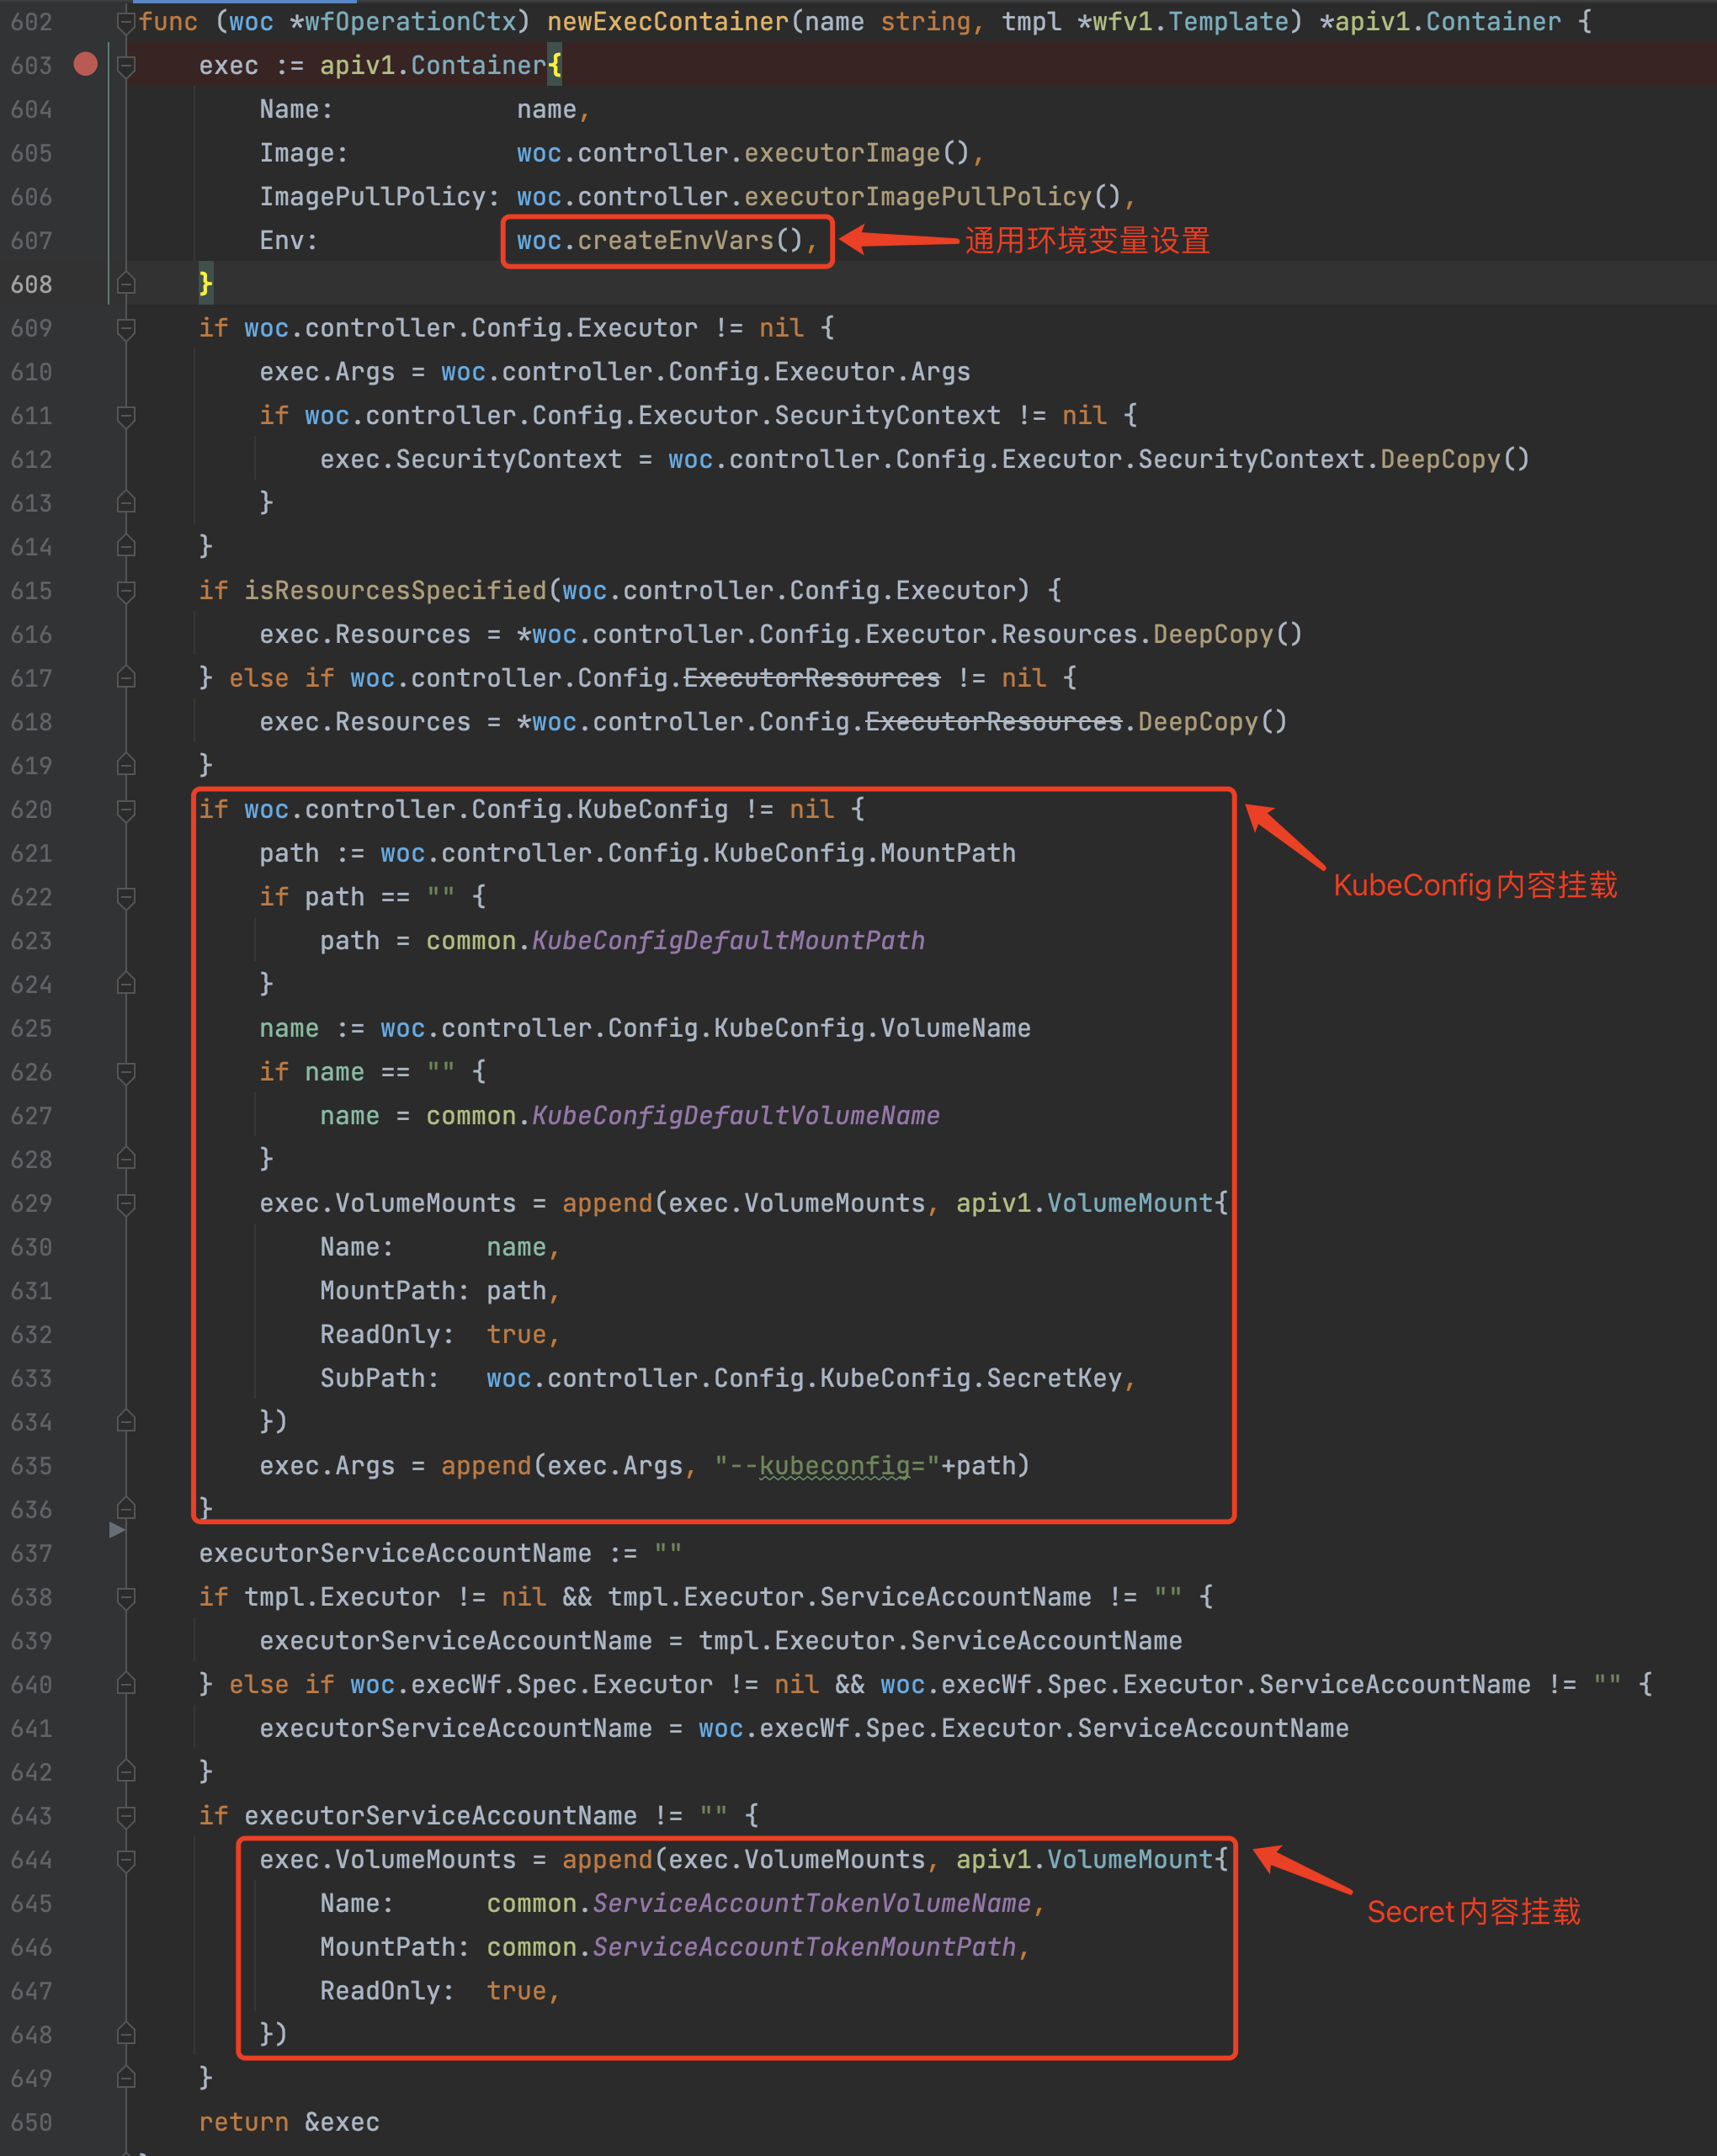Screen dimensions: 1717x2156
Task: Click fold marker at SecurityContext check line 611
Action: [126, 416]
